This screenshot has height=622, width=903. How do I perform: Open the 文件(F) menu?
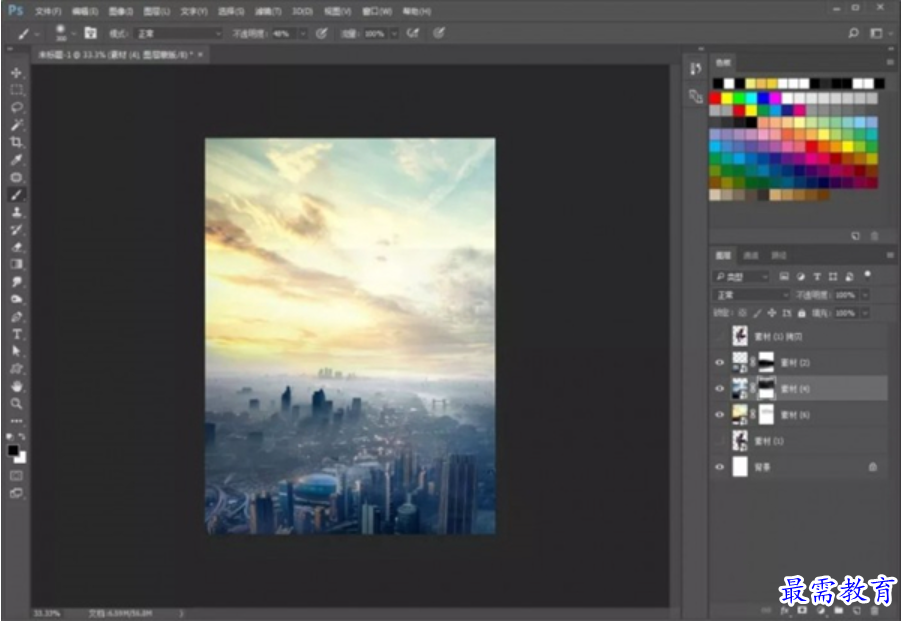(48, 11)
